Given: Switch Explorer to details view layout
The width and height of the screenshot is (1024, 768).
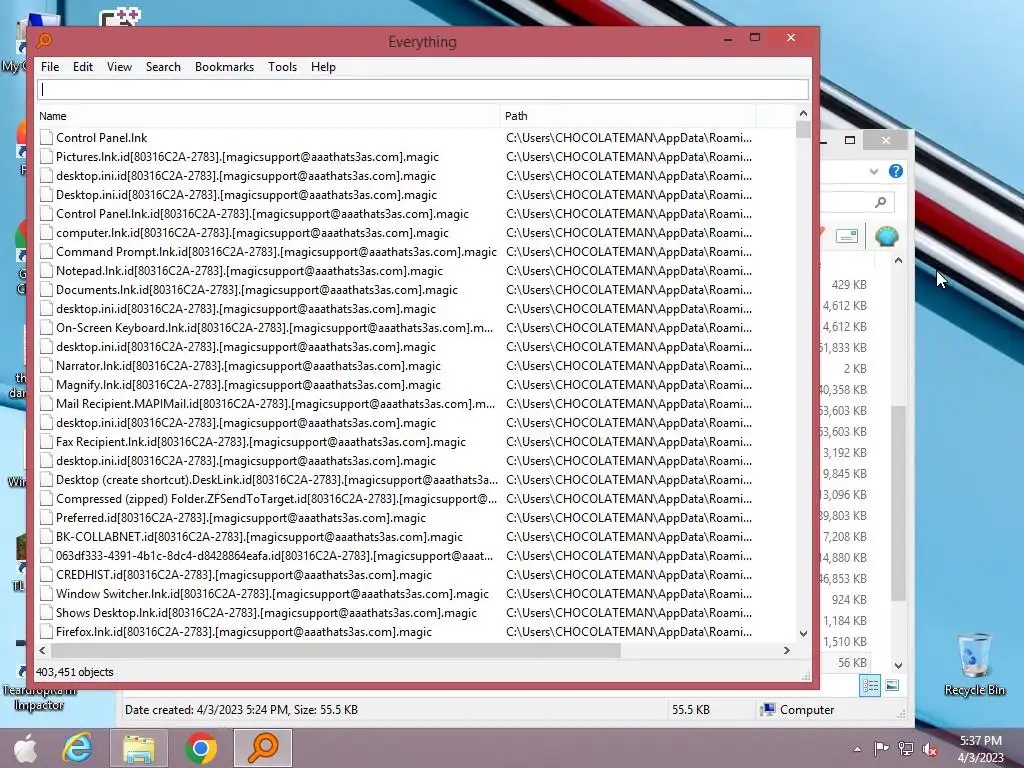Looking at the screenshot, I should 870,686.
